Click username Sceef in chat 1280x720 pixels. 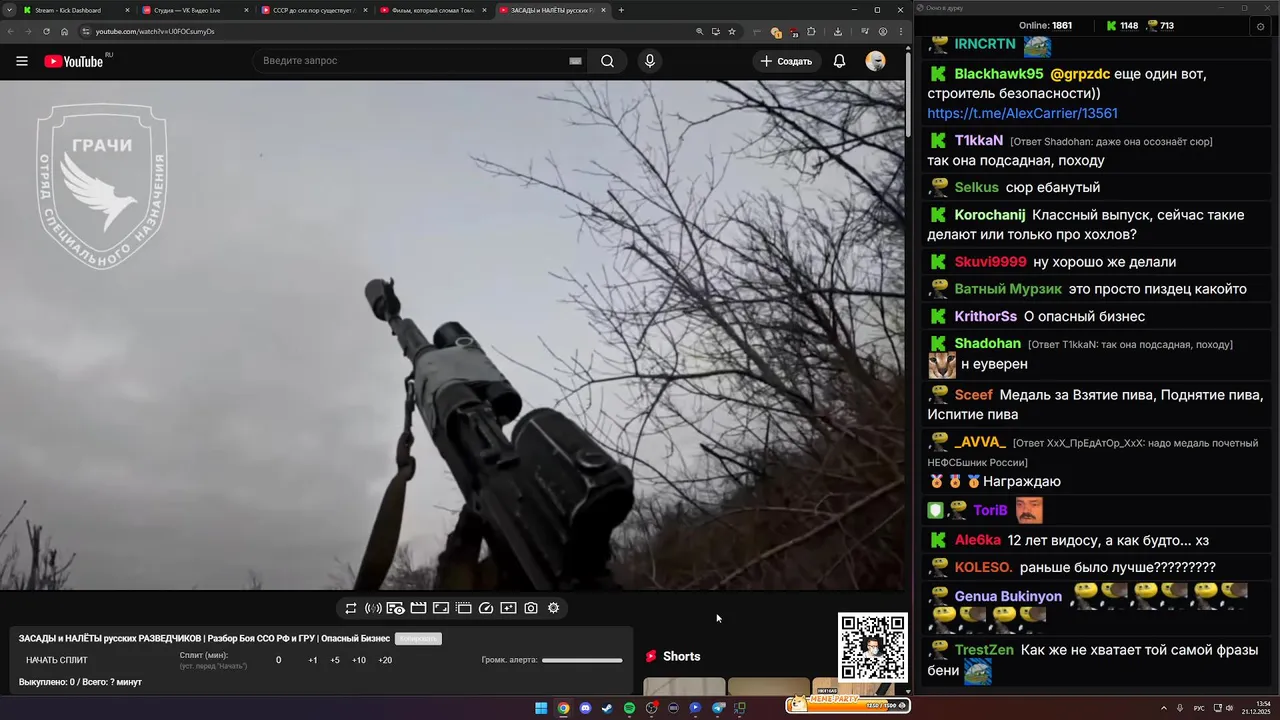pyautogui.click(x=973, y=395)
